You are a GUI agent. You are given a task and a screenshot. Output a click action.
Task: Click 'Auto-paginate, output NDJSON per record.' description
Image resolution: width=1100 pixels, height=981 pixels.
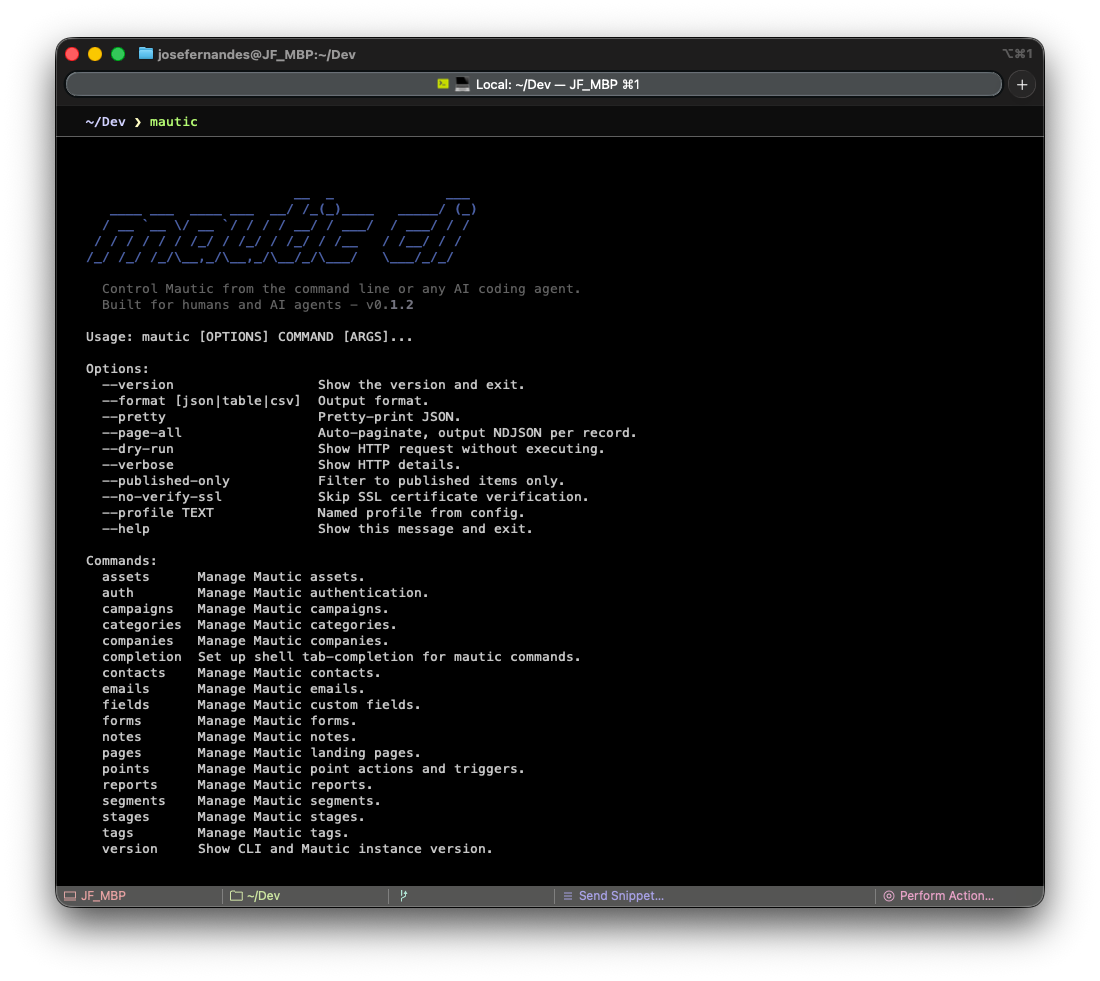[x=477, y=433]
